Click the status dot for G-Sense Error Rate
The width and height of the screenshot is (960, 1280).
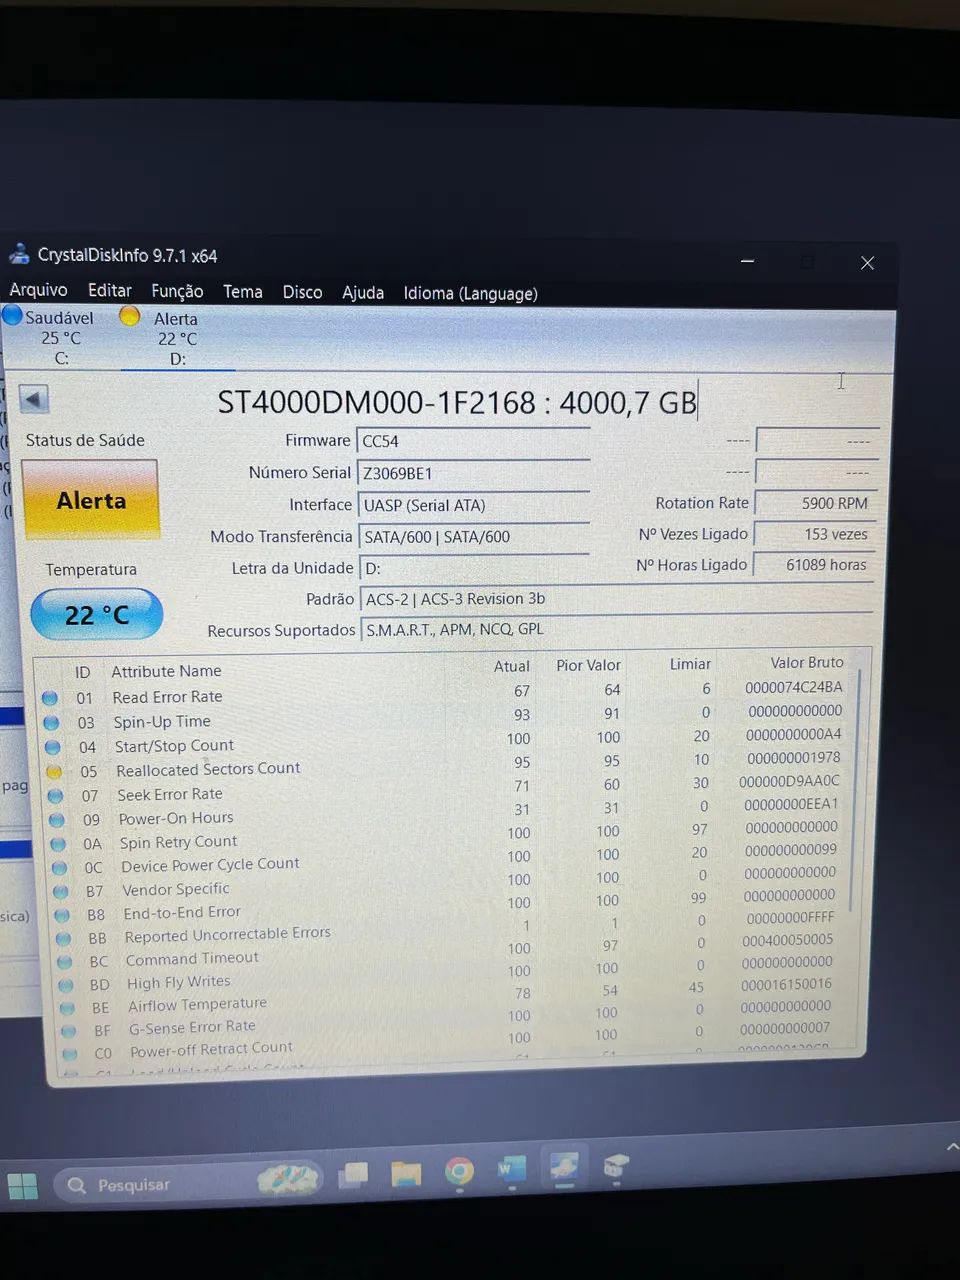(68, 1031)
